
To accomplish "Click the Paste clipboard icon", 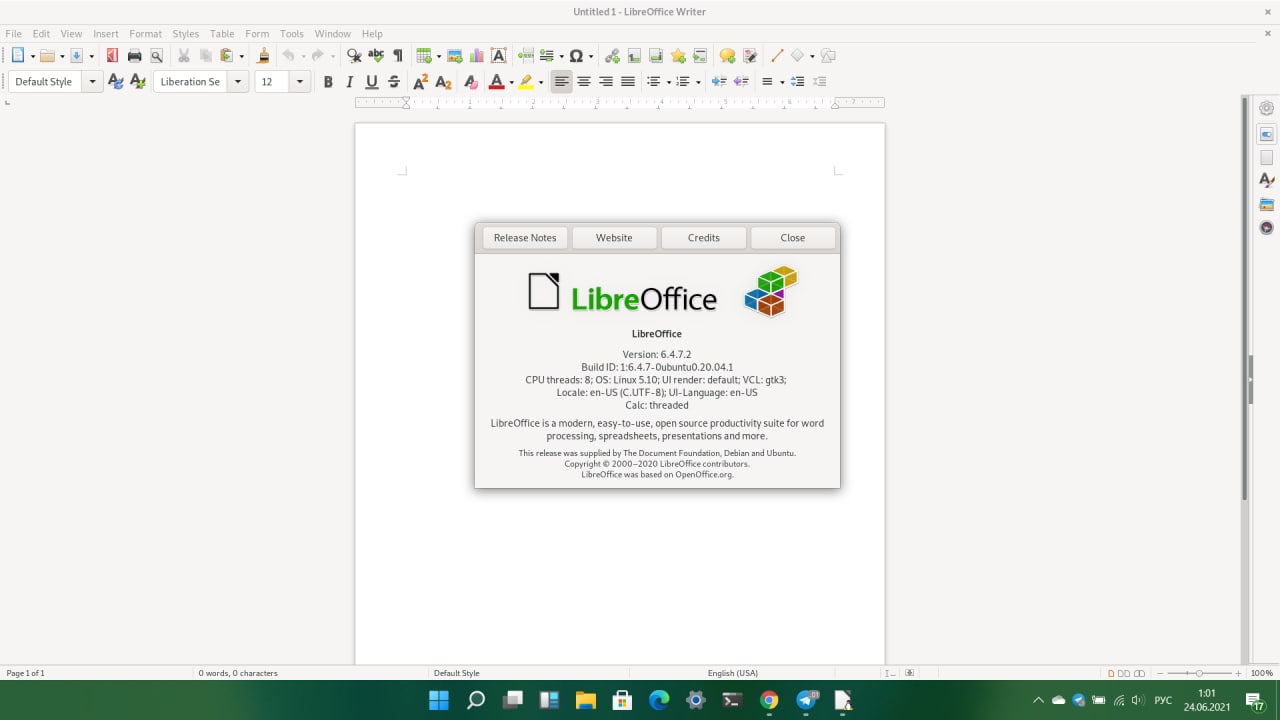I will pyautogui.click(x=227, y=56).
